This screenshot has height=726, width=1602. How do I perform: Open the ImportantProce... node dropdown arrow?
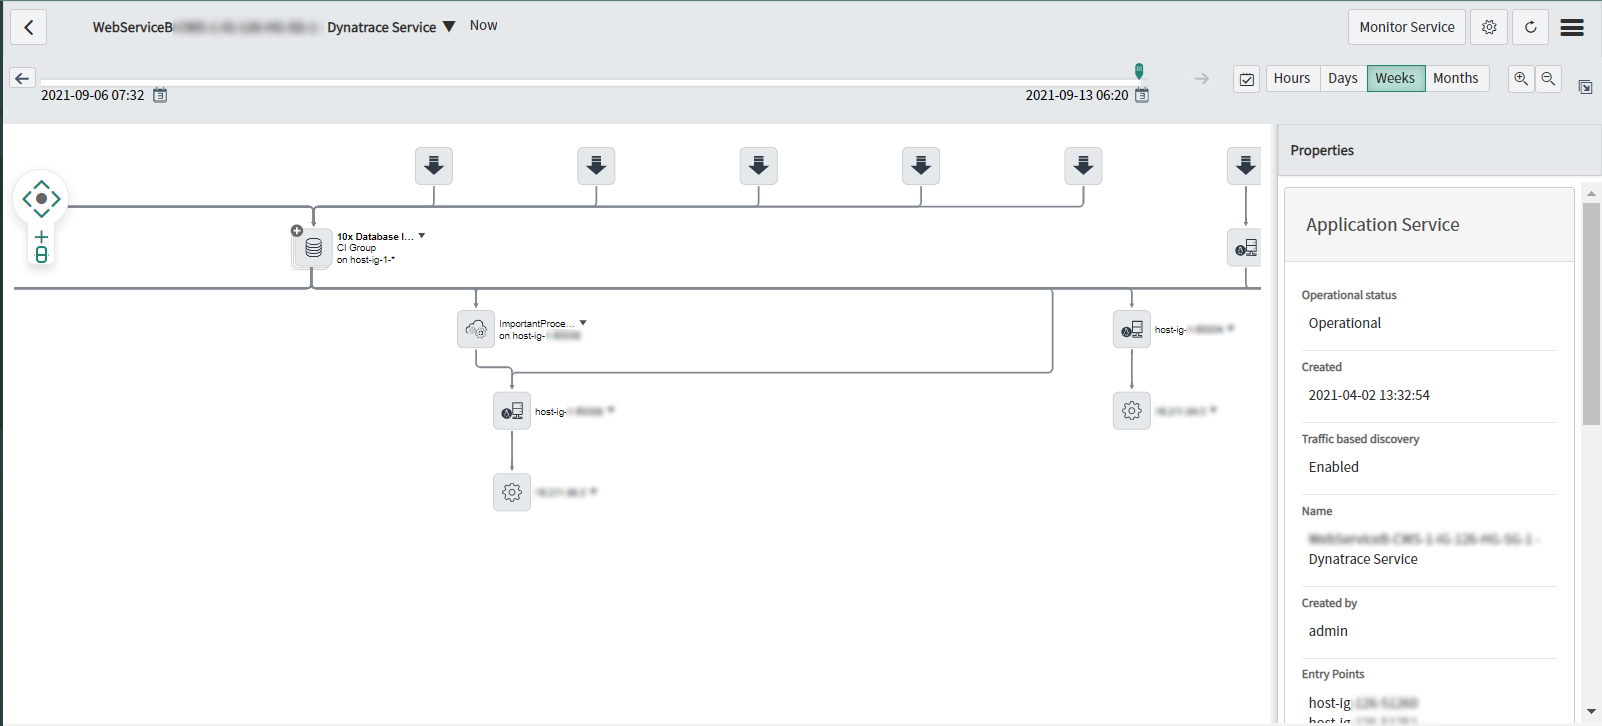tap(583, 323)
